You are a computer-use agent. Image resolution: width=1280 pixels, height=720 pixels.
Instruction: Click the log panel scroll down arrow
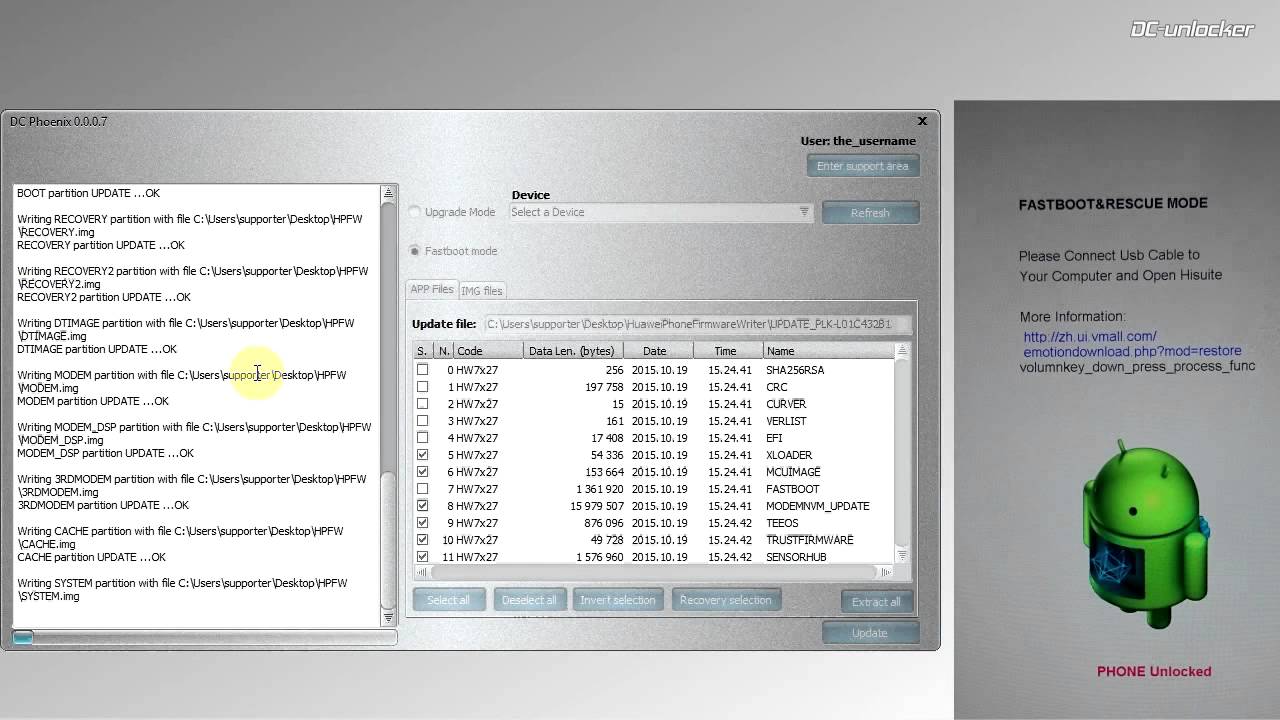(x=388, y=619)
